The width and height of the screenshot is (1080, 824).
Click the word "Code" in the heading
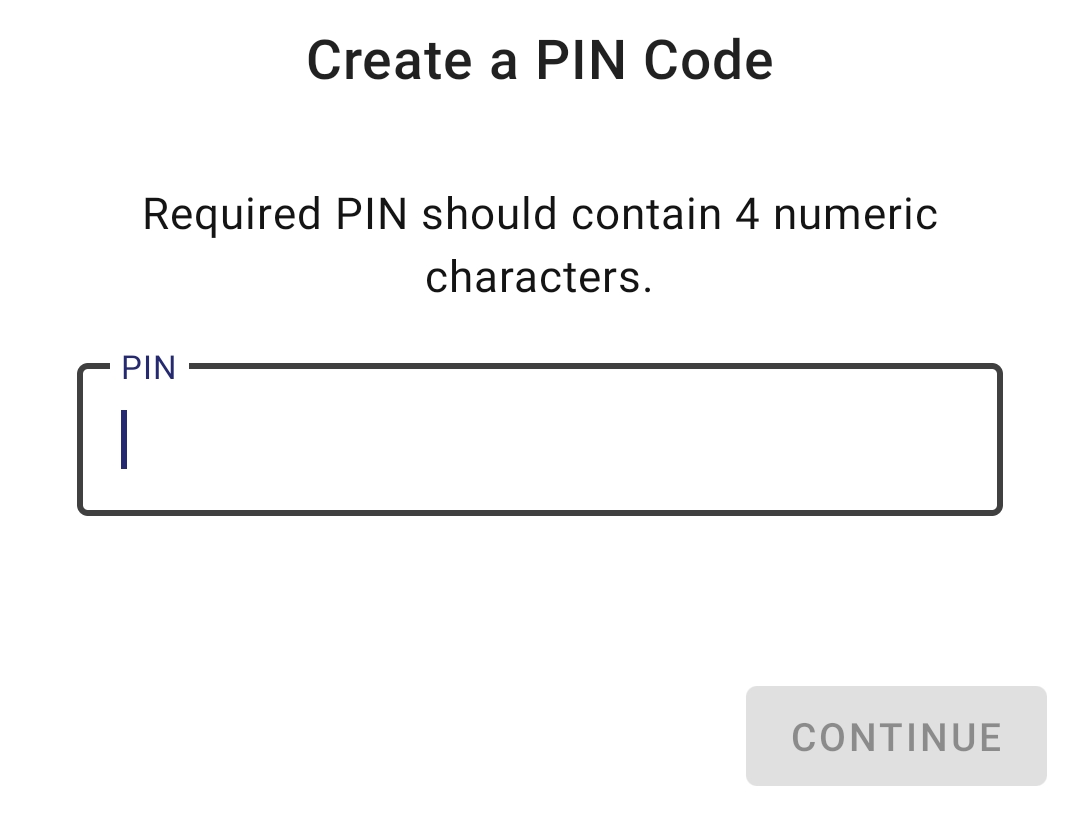pos(708,60)
